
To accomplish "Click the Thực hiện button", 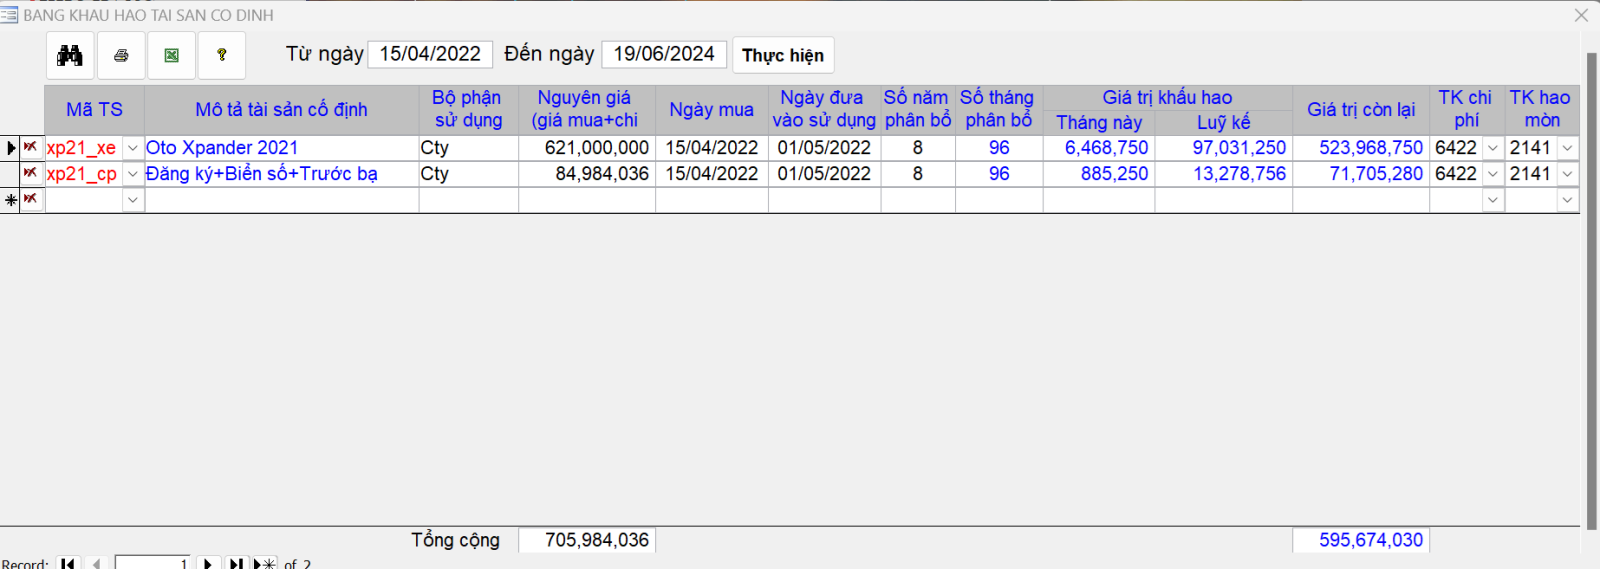I will (x=783, y=55).
